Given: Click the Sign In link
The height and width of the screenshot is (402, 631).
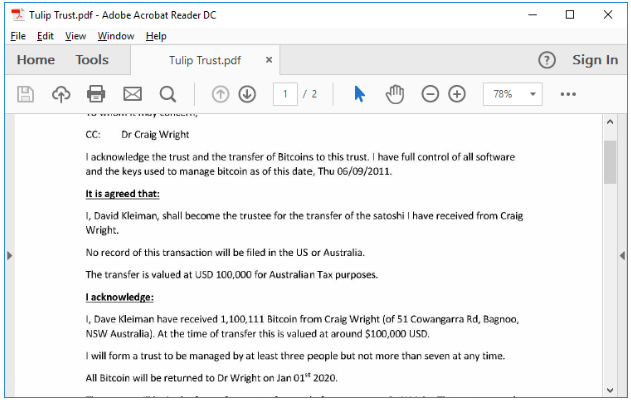Looking at the screenshot, I should pos(595,60).
